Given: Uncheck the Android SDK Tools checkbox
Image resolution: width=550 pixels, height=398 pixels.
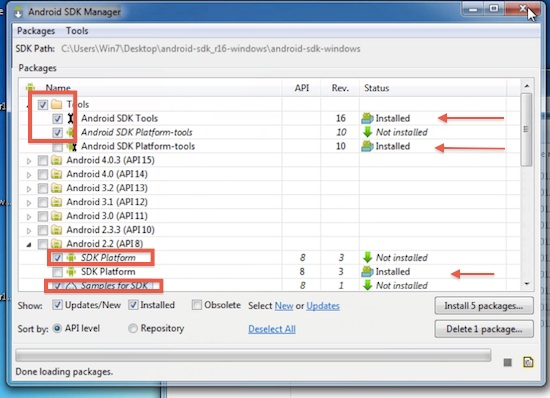Looking at the screenshot, I should point(58,119).
